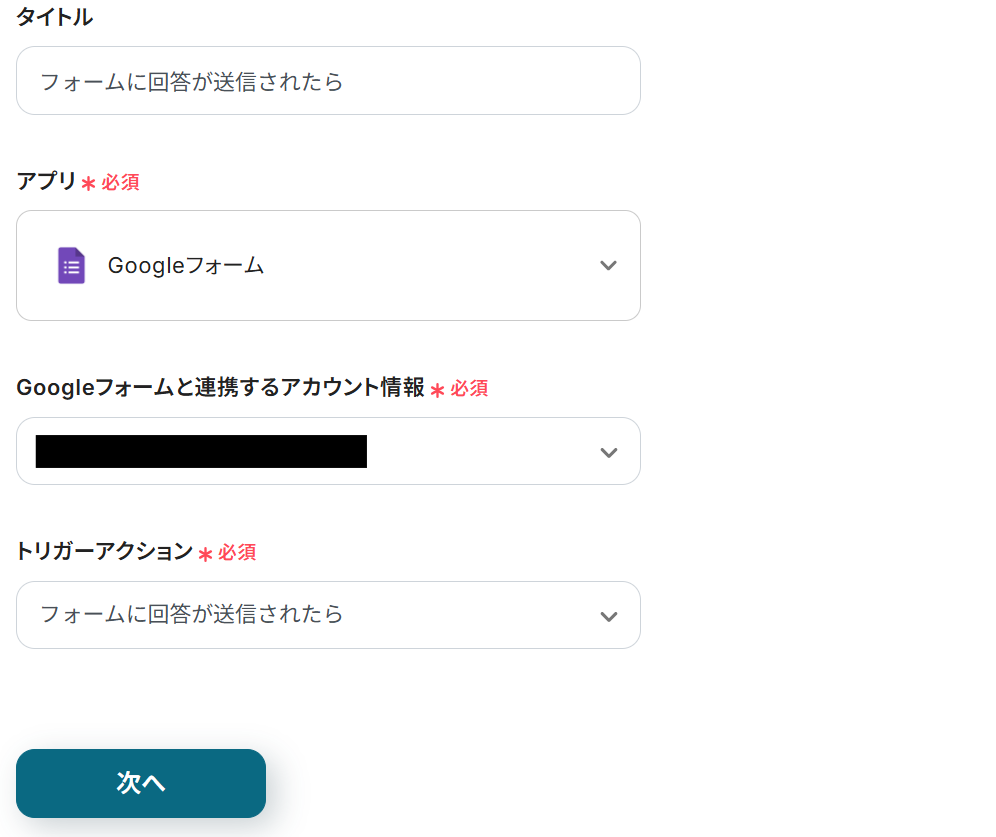Viewport: 996px width, 837px height.
Task: Click the トリガーアクション field label
Action: point(104,551)
